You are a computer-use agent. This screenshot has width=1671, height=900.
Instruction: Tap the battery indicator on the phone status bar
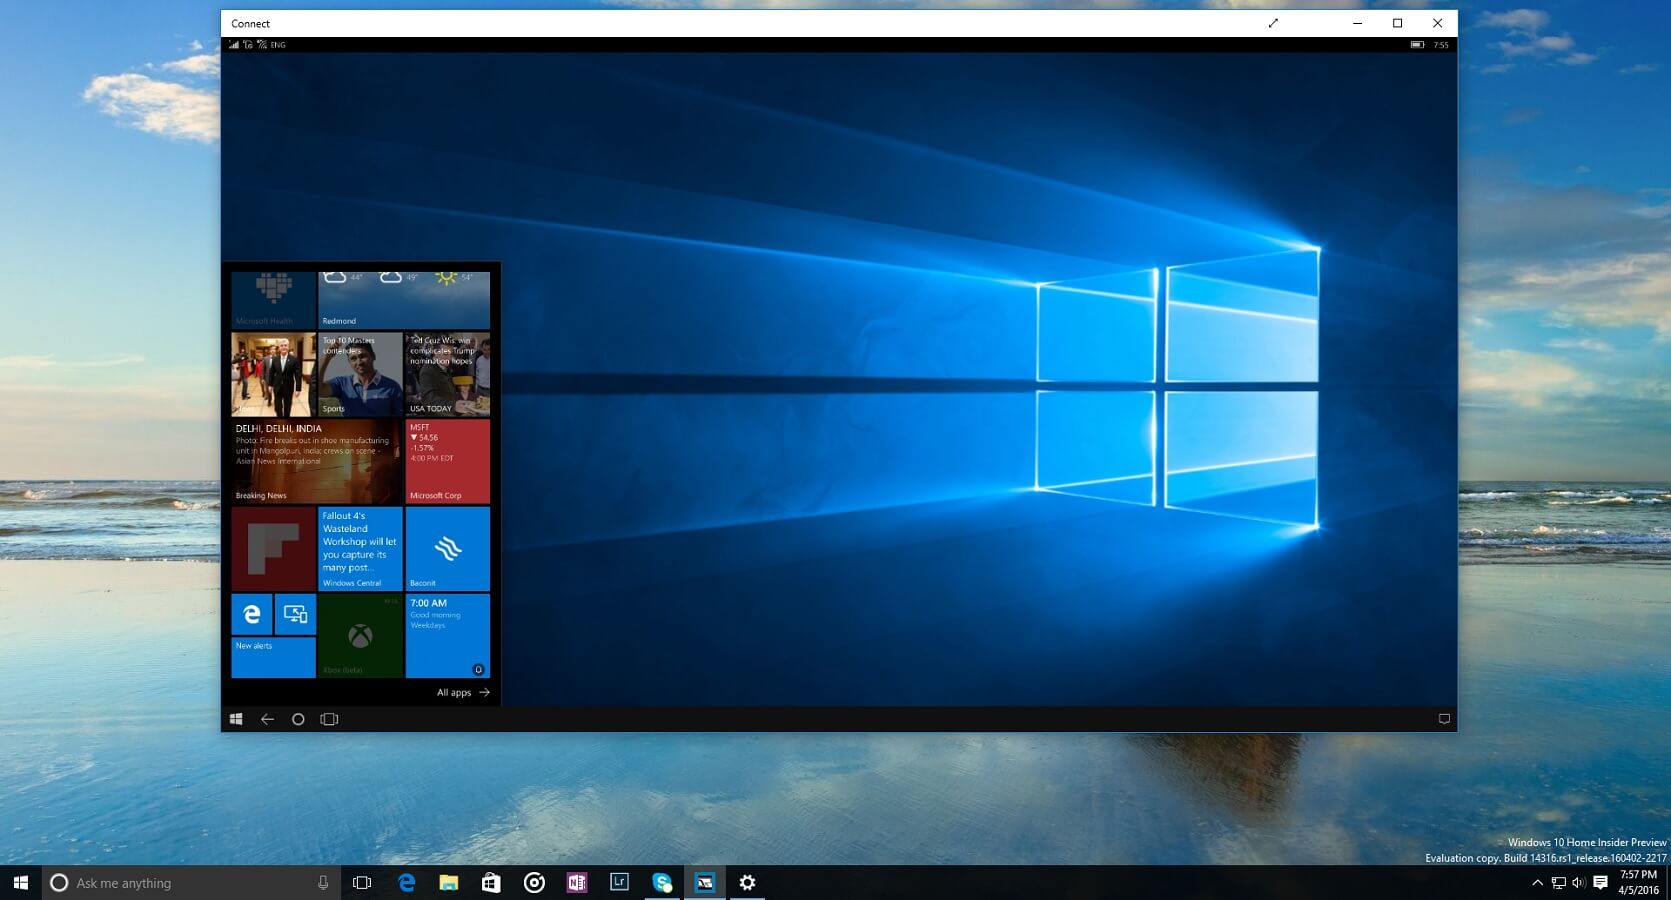(x=1418, y=44)
